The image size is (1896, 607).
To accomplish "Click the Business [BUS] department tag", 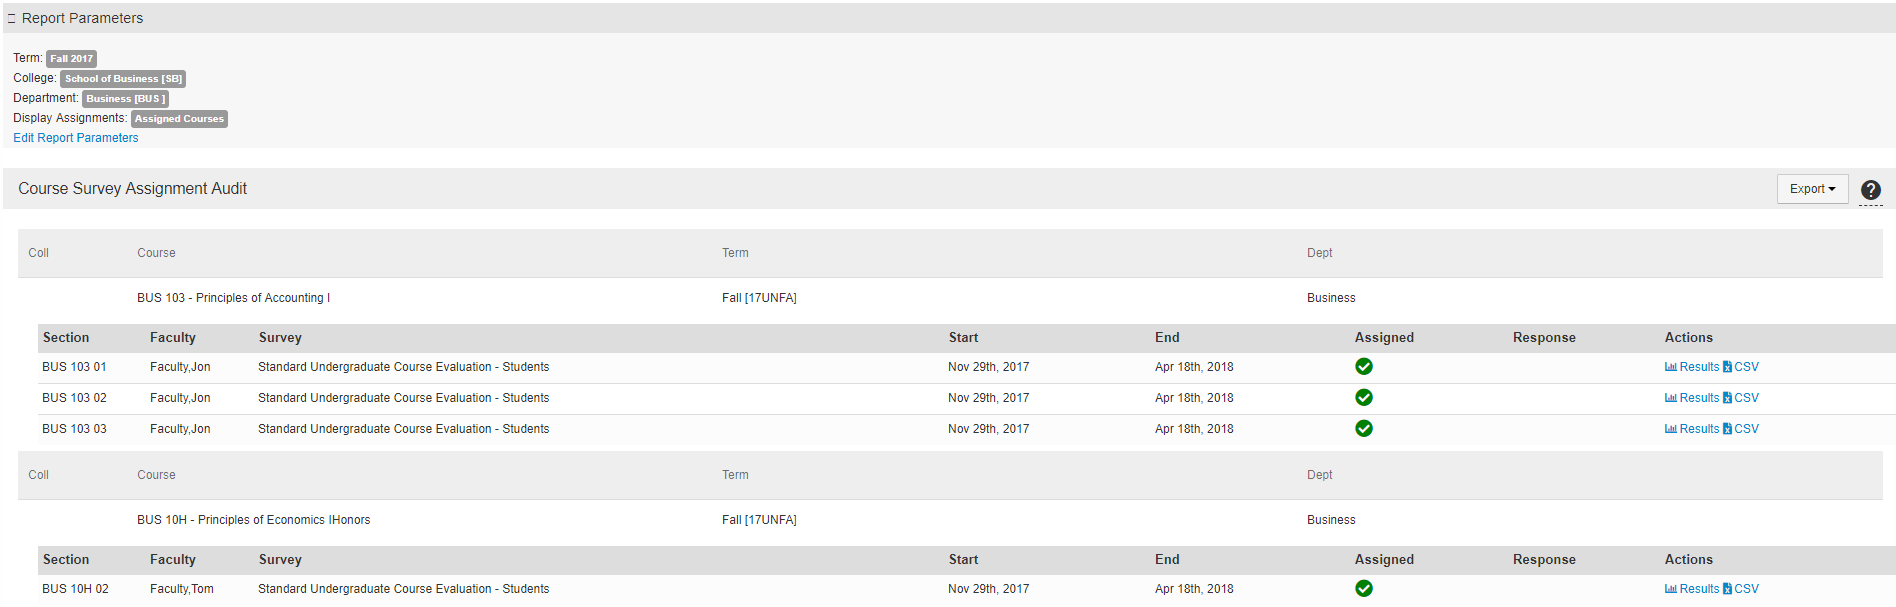I will [x=125, y=99].
